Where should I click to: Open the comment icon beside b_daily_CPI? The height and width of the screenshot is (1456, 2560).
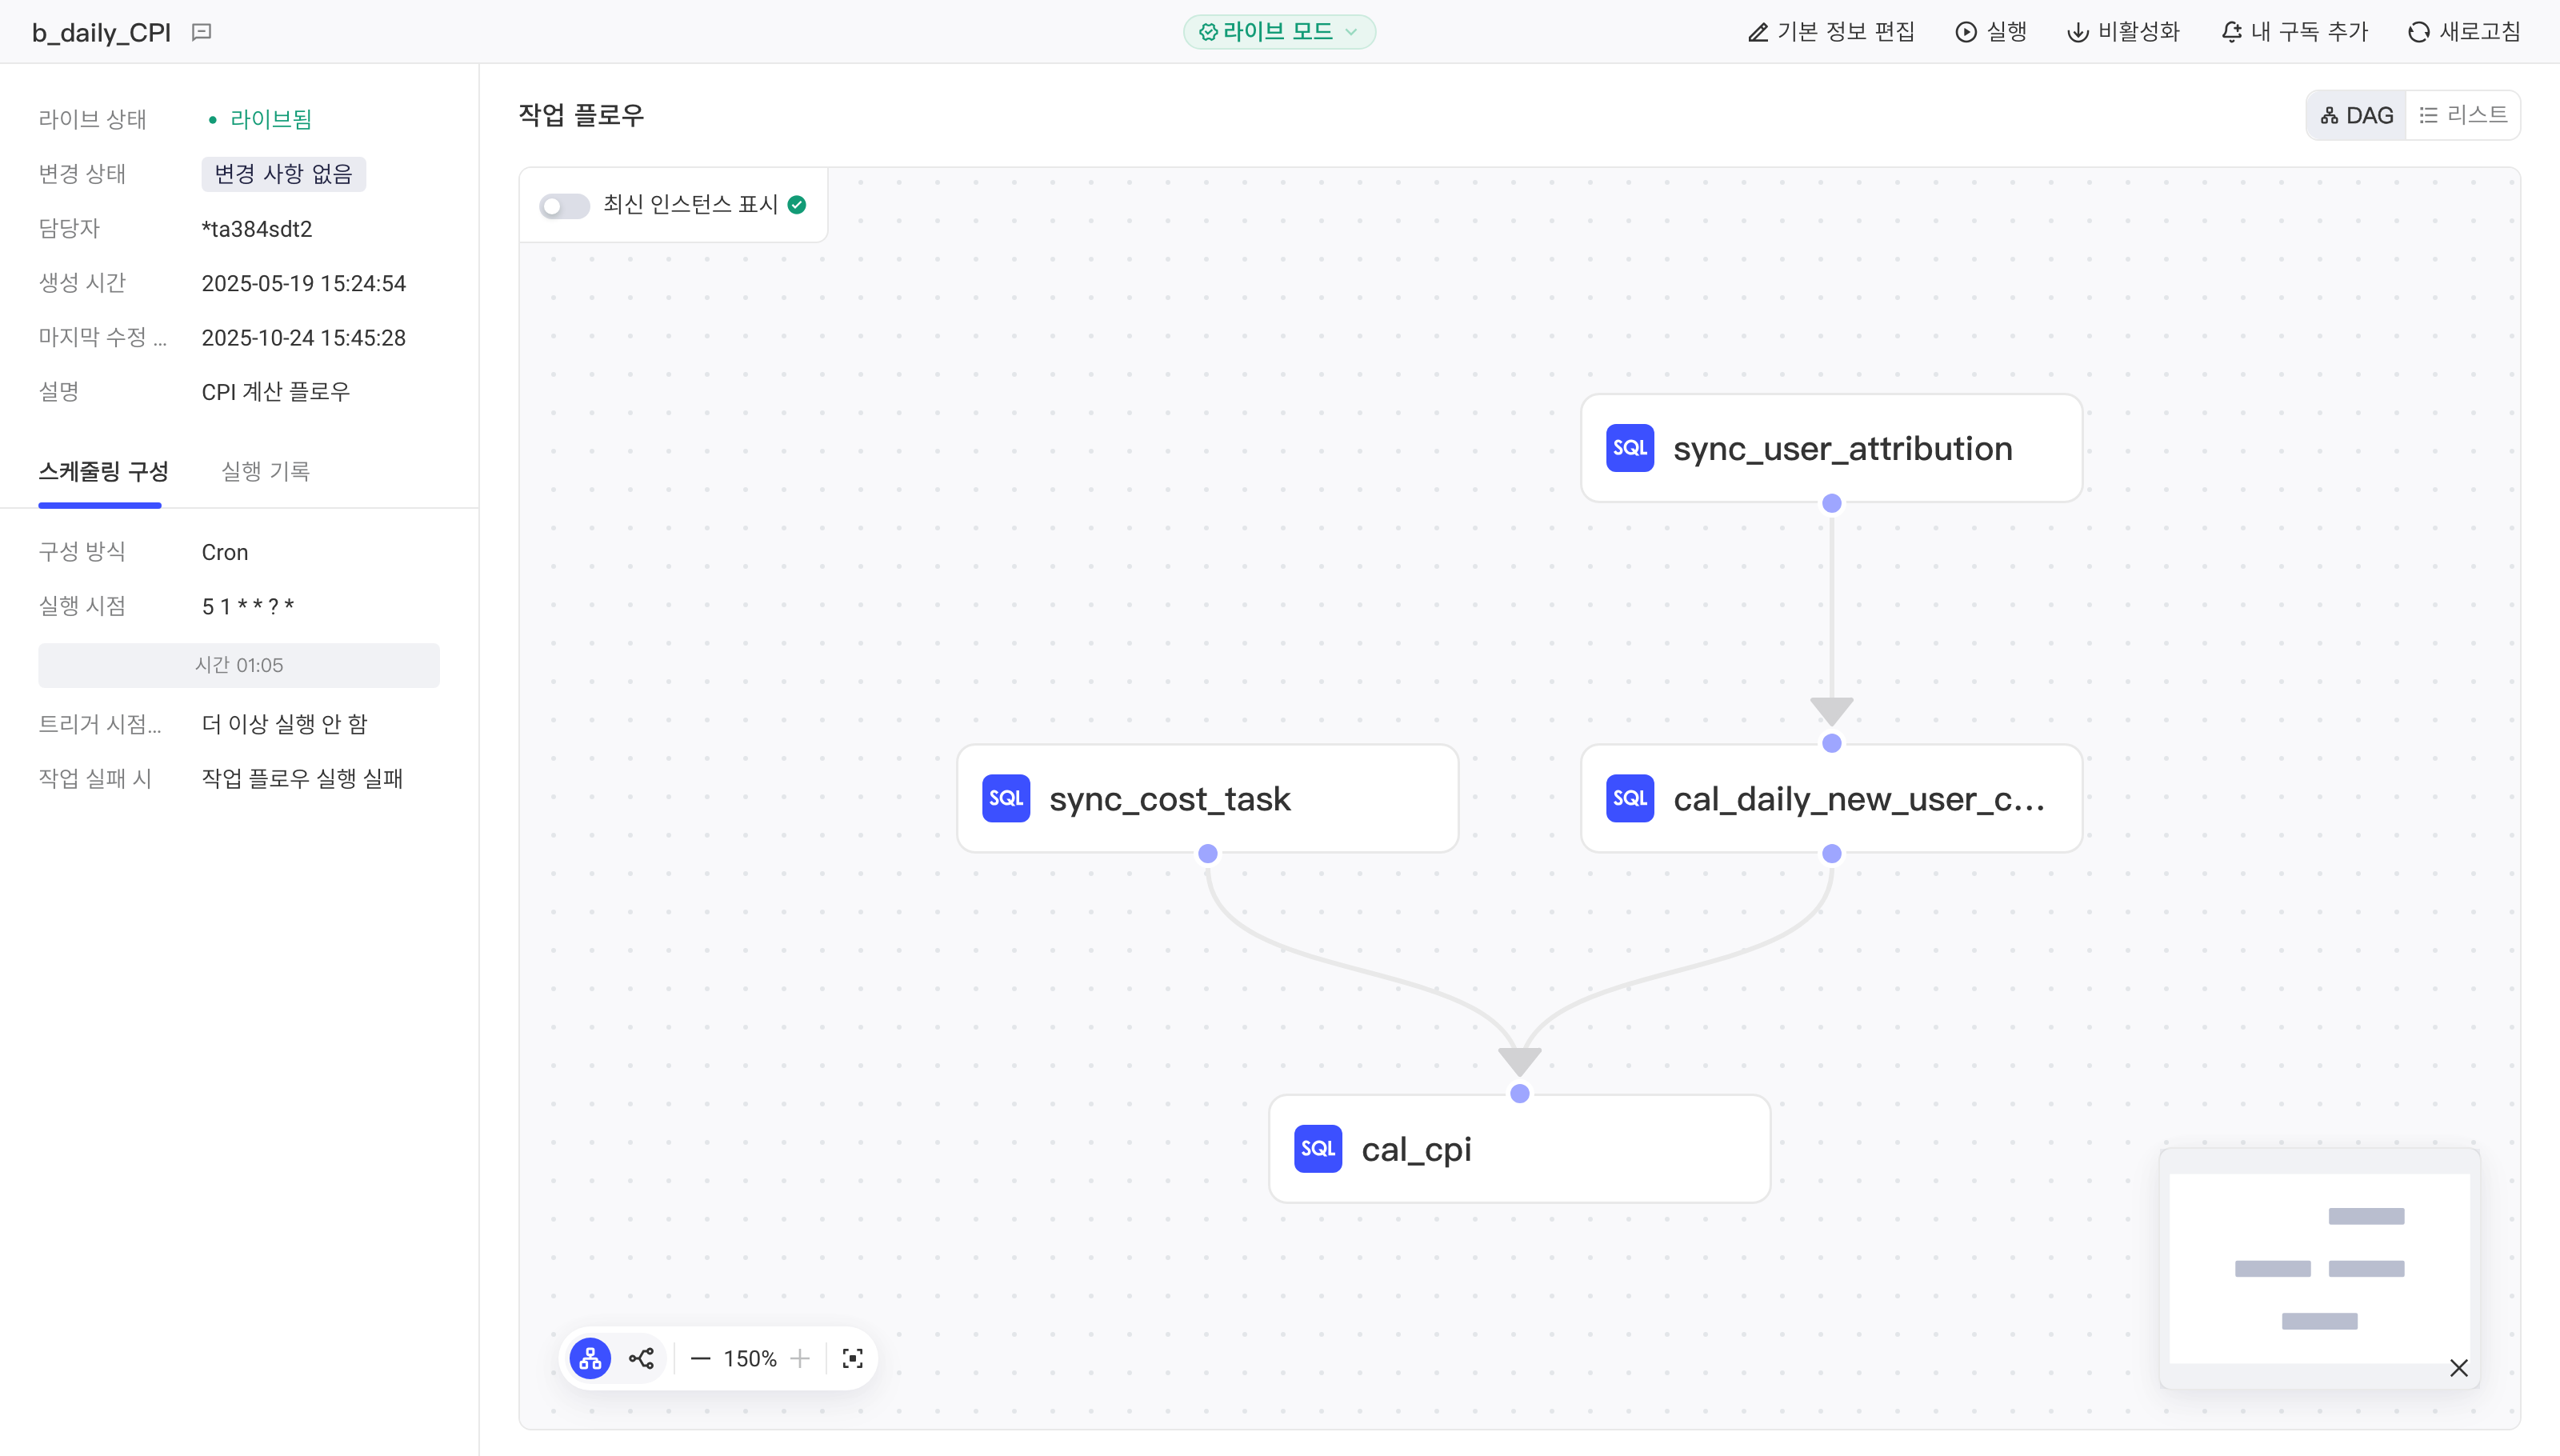(x=202, y=32)
